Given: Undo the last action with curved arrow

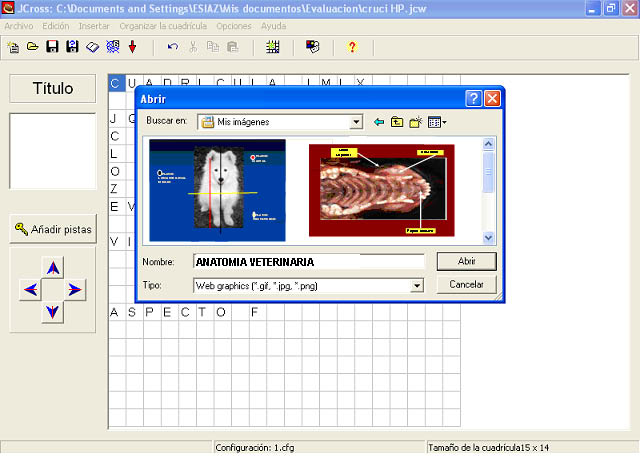Looking at the screenshot, I should [x=173, y=47].
